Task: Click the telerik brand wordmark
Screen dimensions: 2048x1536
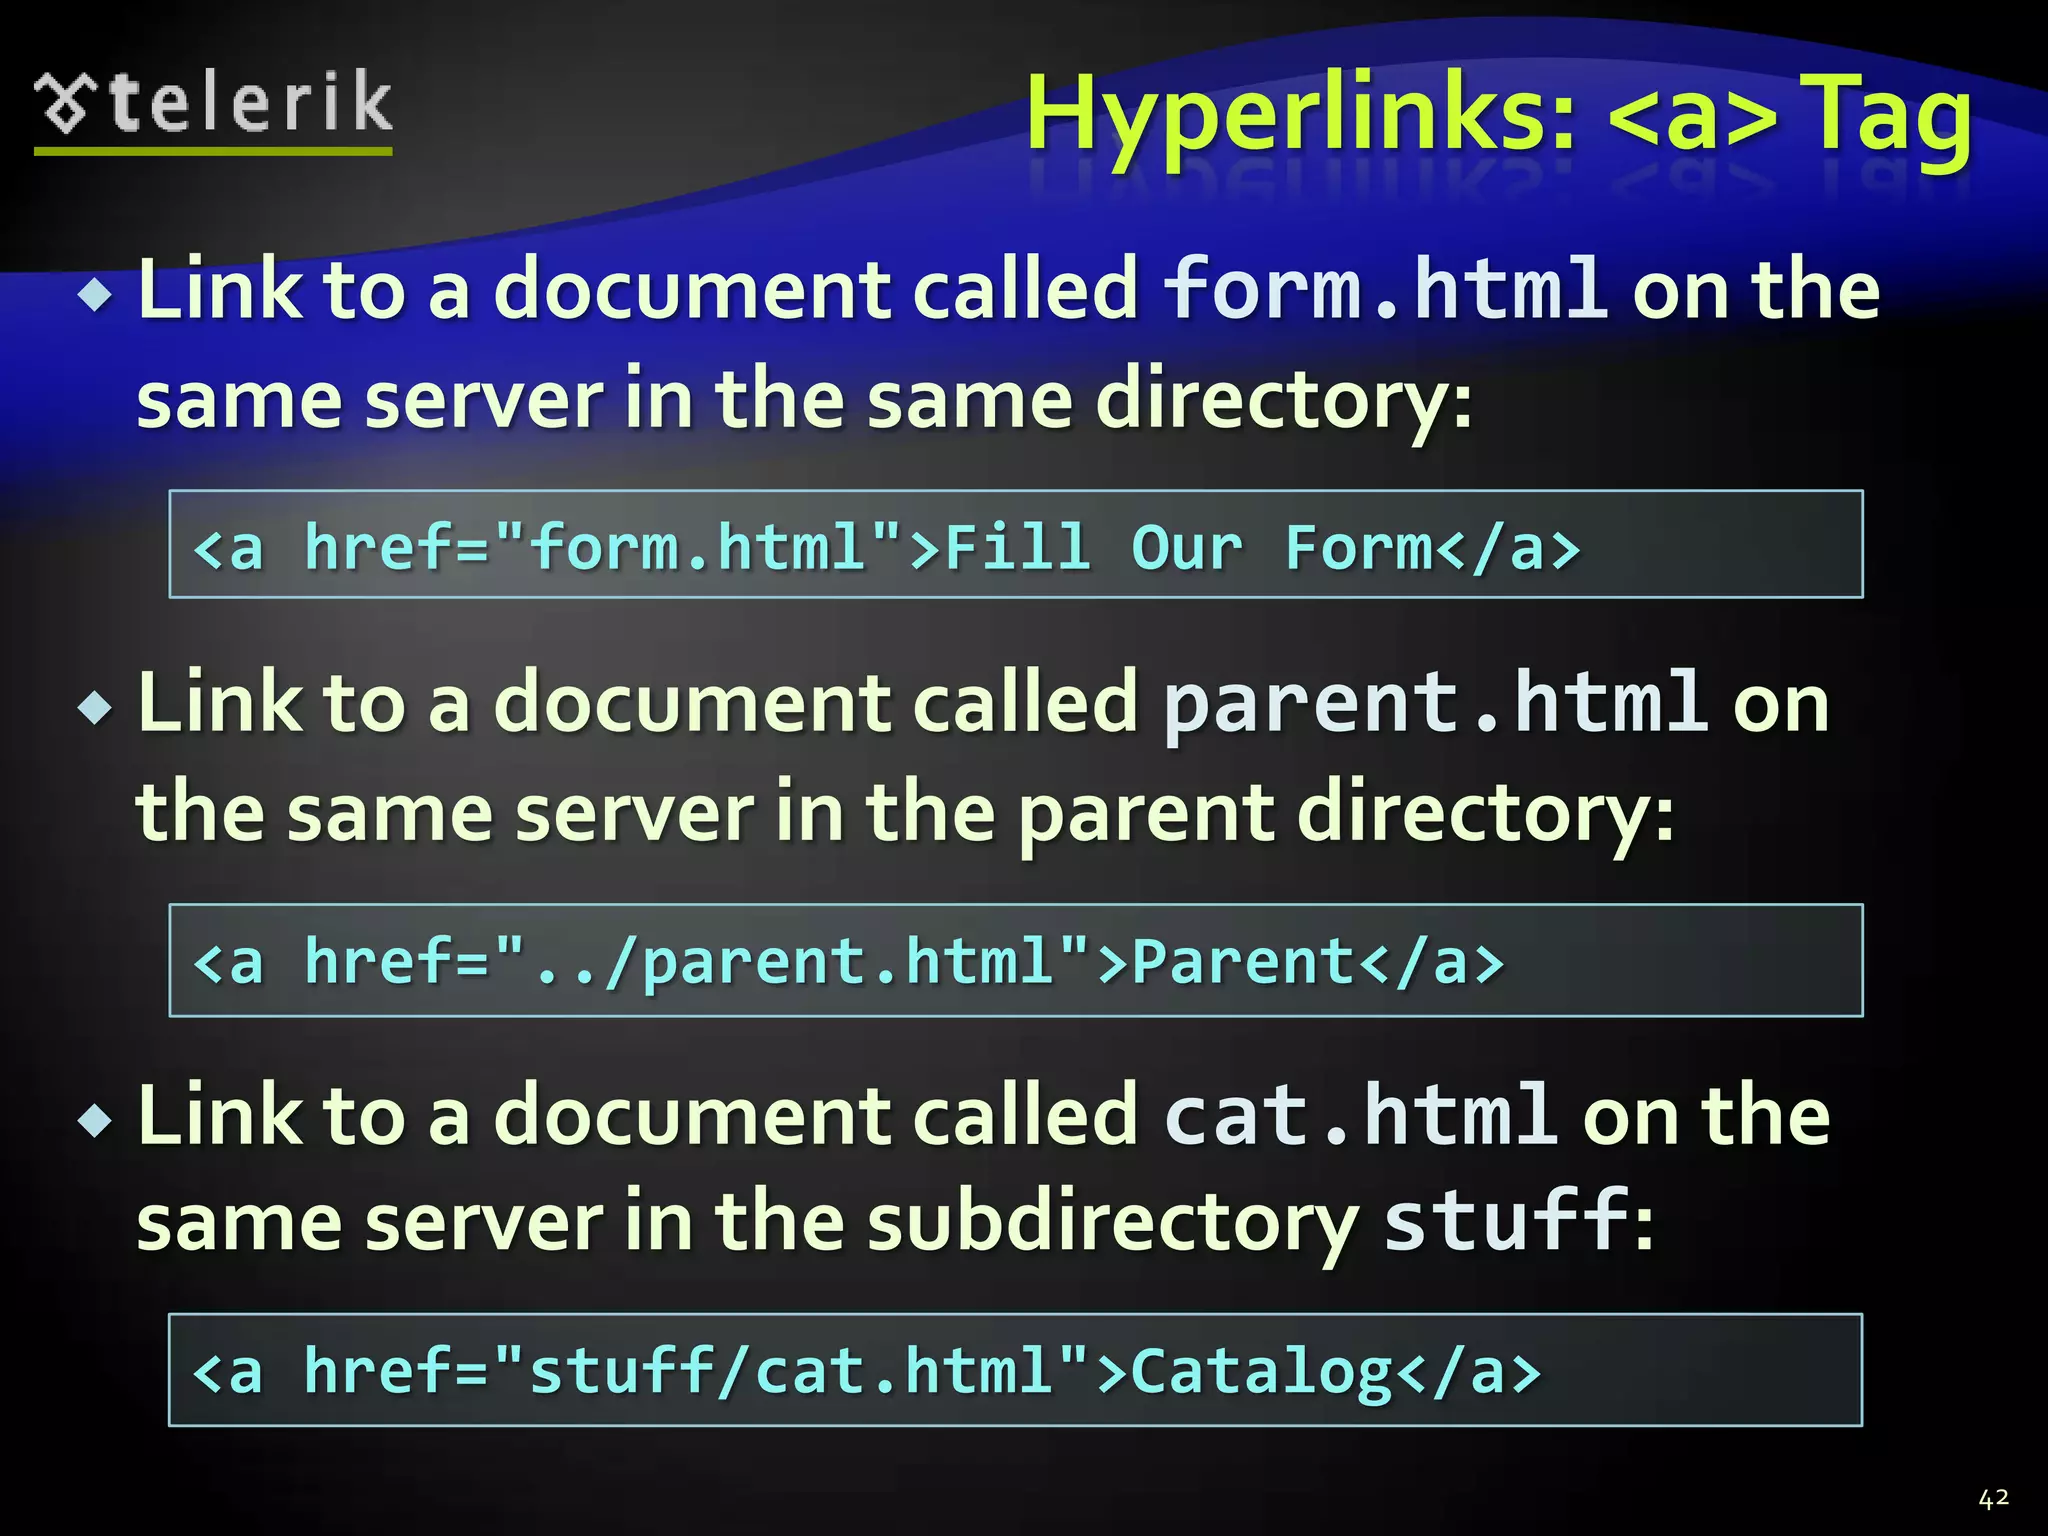Action: point(250,102)
